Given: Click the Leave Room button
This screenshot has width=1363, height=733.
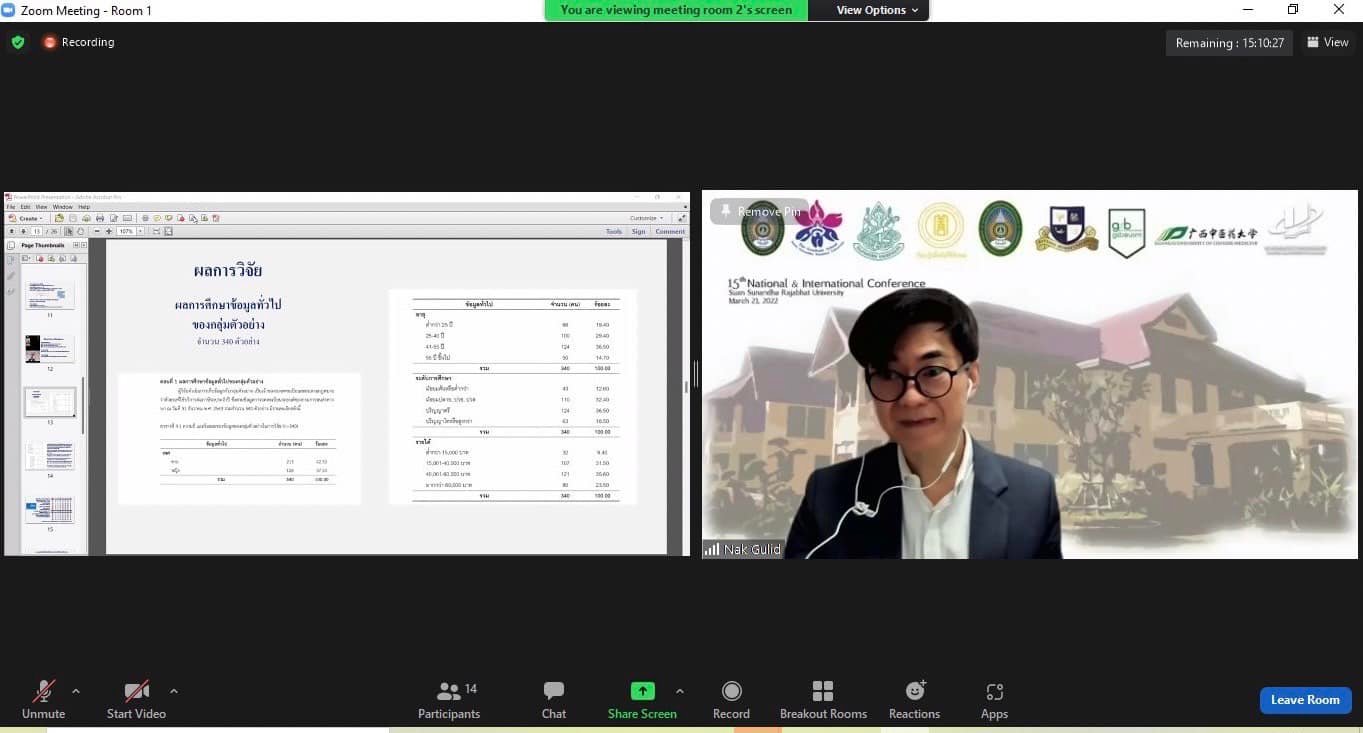Looking at the screenshot, I should tap(1305, 700).
